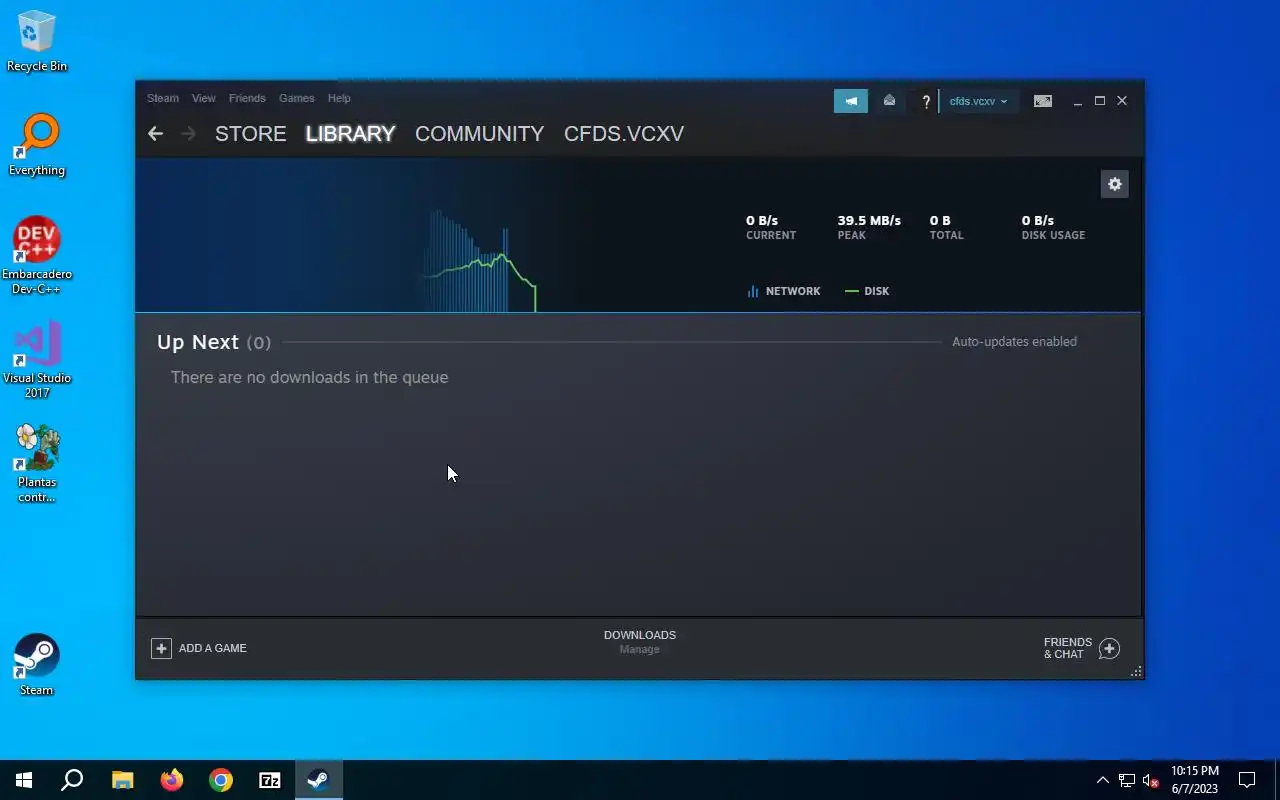Click the Up Next heading
Viewport: 1280px width, 800px height.
[x=198, y=342]
